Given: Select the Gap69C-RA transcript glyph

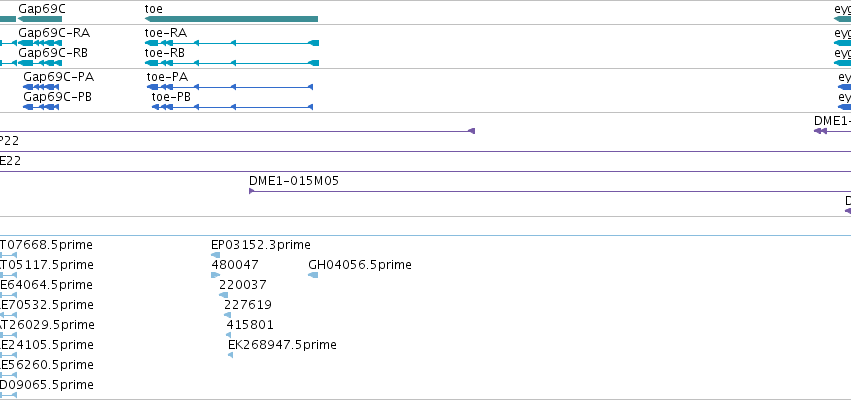Looking at the screenshot, I should point(40,43).
